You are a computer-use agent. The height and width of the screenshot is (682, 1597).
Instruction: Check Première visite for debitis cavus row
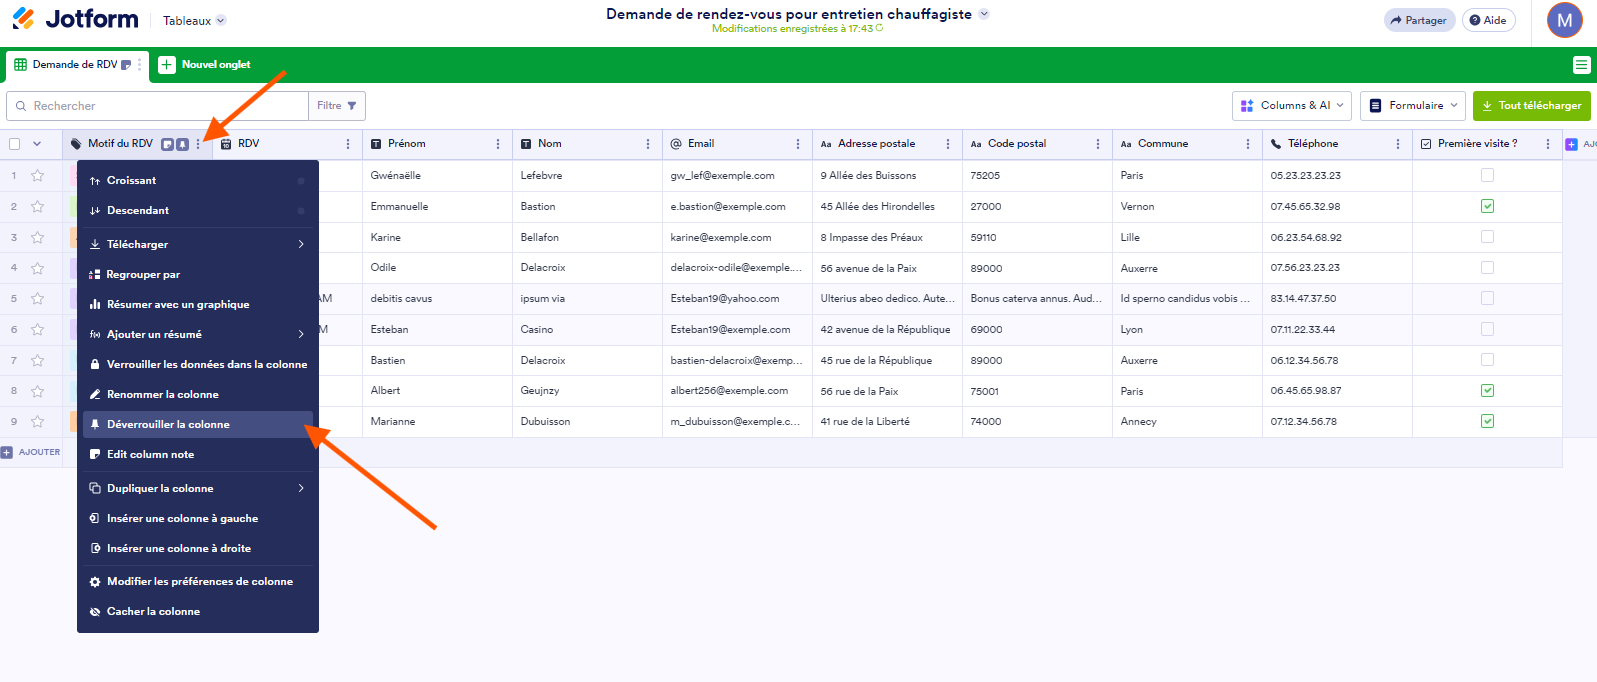[x=1487, y=298]
